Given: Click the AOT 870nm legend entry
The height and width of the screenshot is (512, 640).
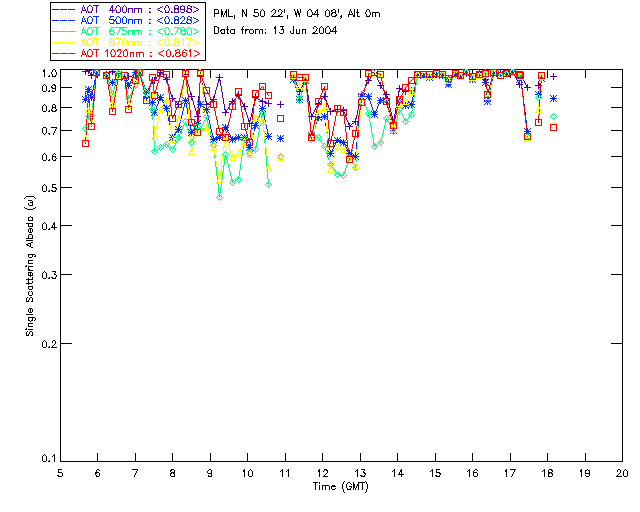Looking at the screenshot, I should [126, 42].
